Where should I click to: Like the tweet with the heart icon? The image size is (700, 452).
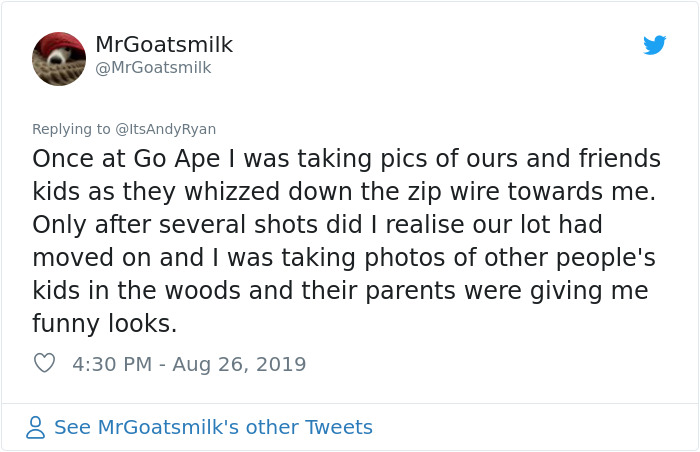click(x=44, y=364)
